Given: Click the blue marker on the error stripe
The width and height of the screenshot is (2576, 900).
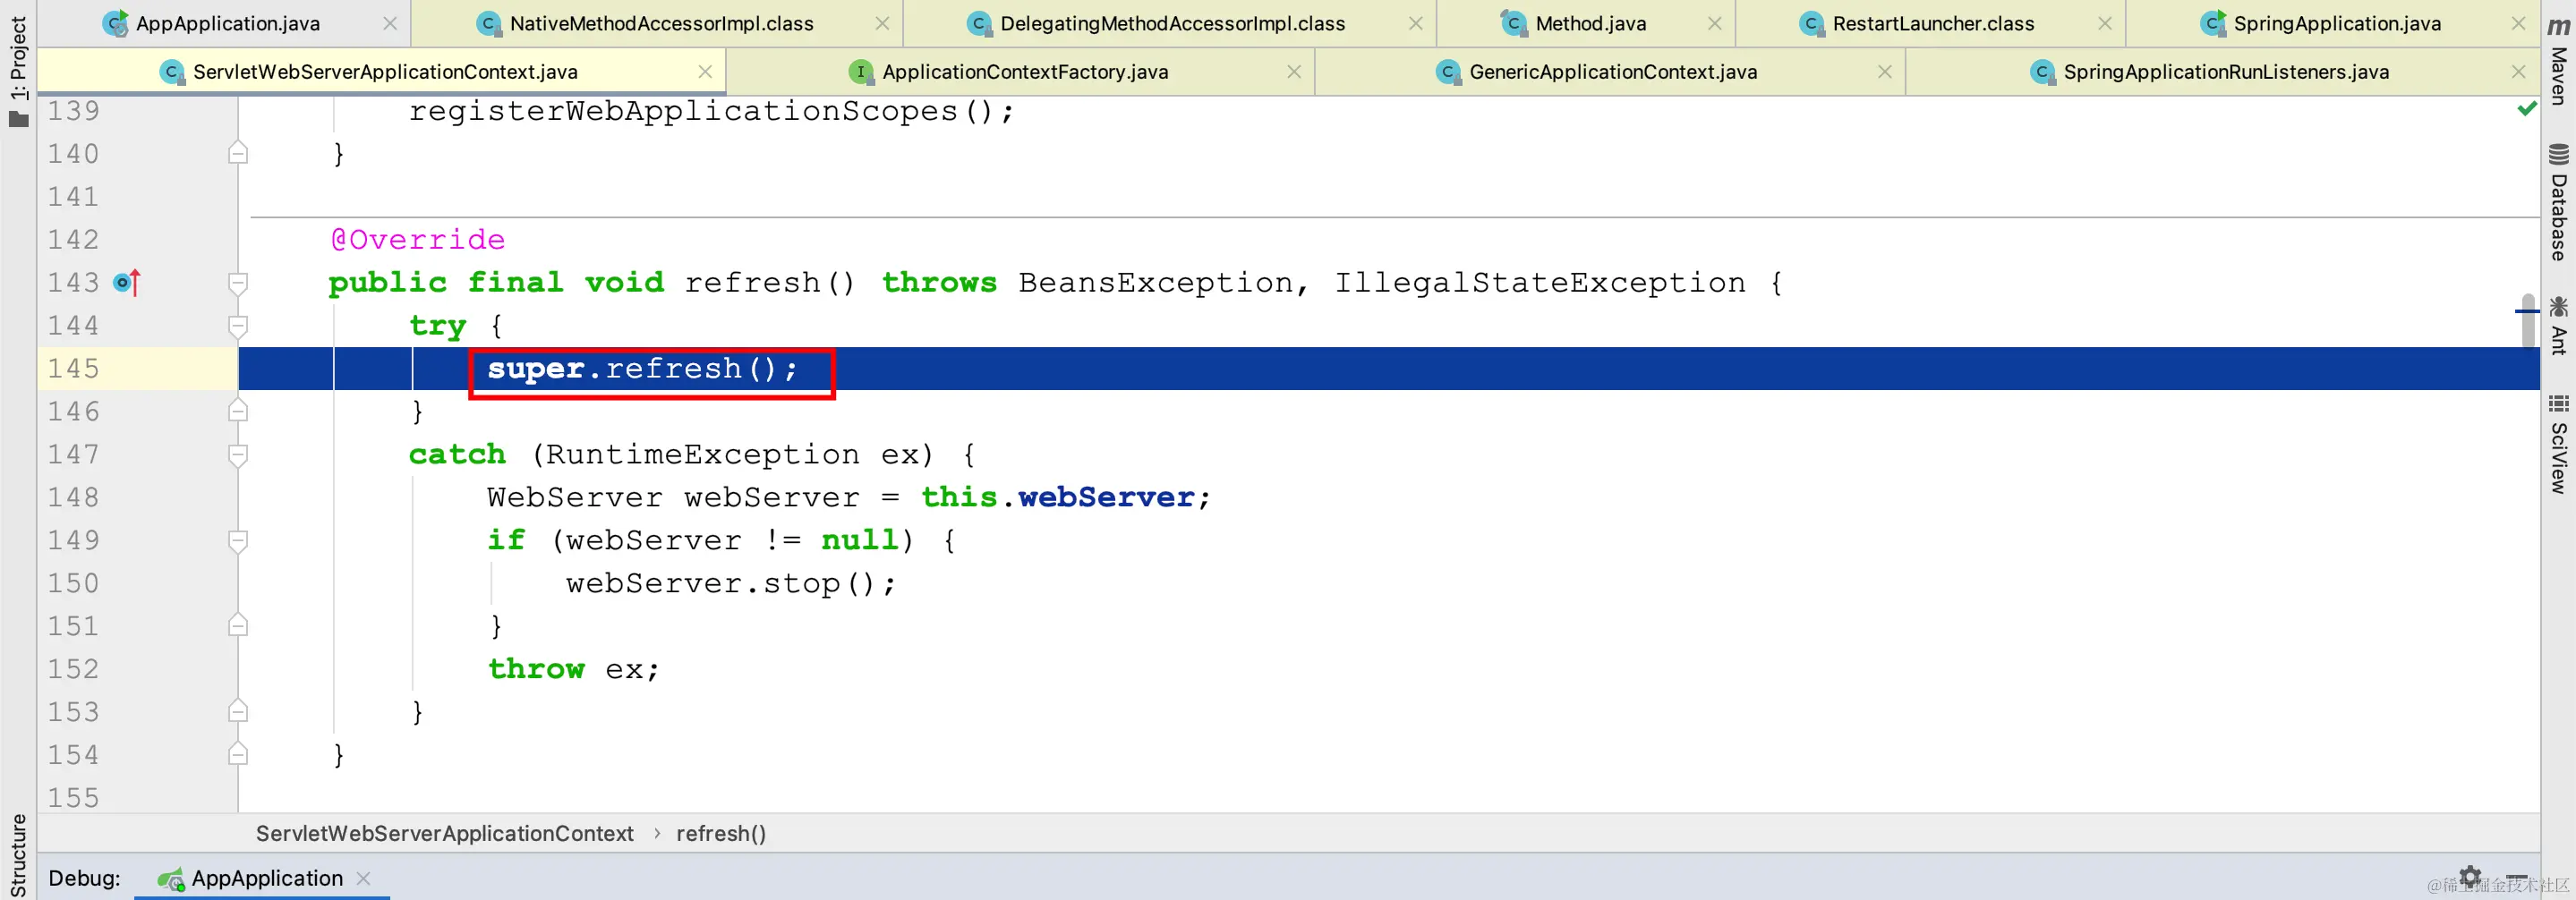Looking at the screenshot, I should click(2526, 311).
